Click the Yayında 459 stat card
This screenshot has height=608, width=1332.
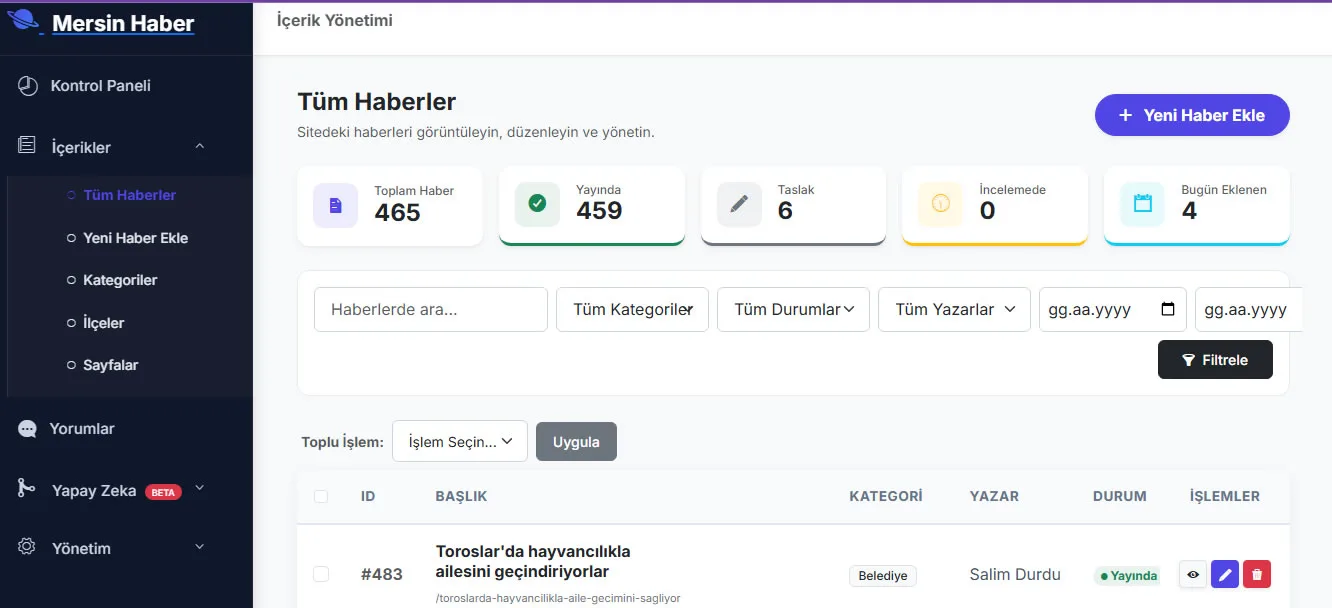tap(592, 205)
